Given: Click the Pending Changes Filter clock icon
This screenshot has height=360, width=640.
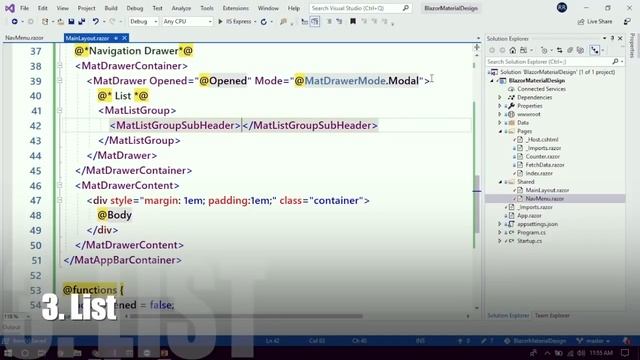Looking at the screenshot, I should coord(544,50).
